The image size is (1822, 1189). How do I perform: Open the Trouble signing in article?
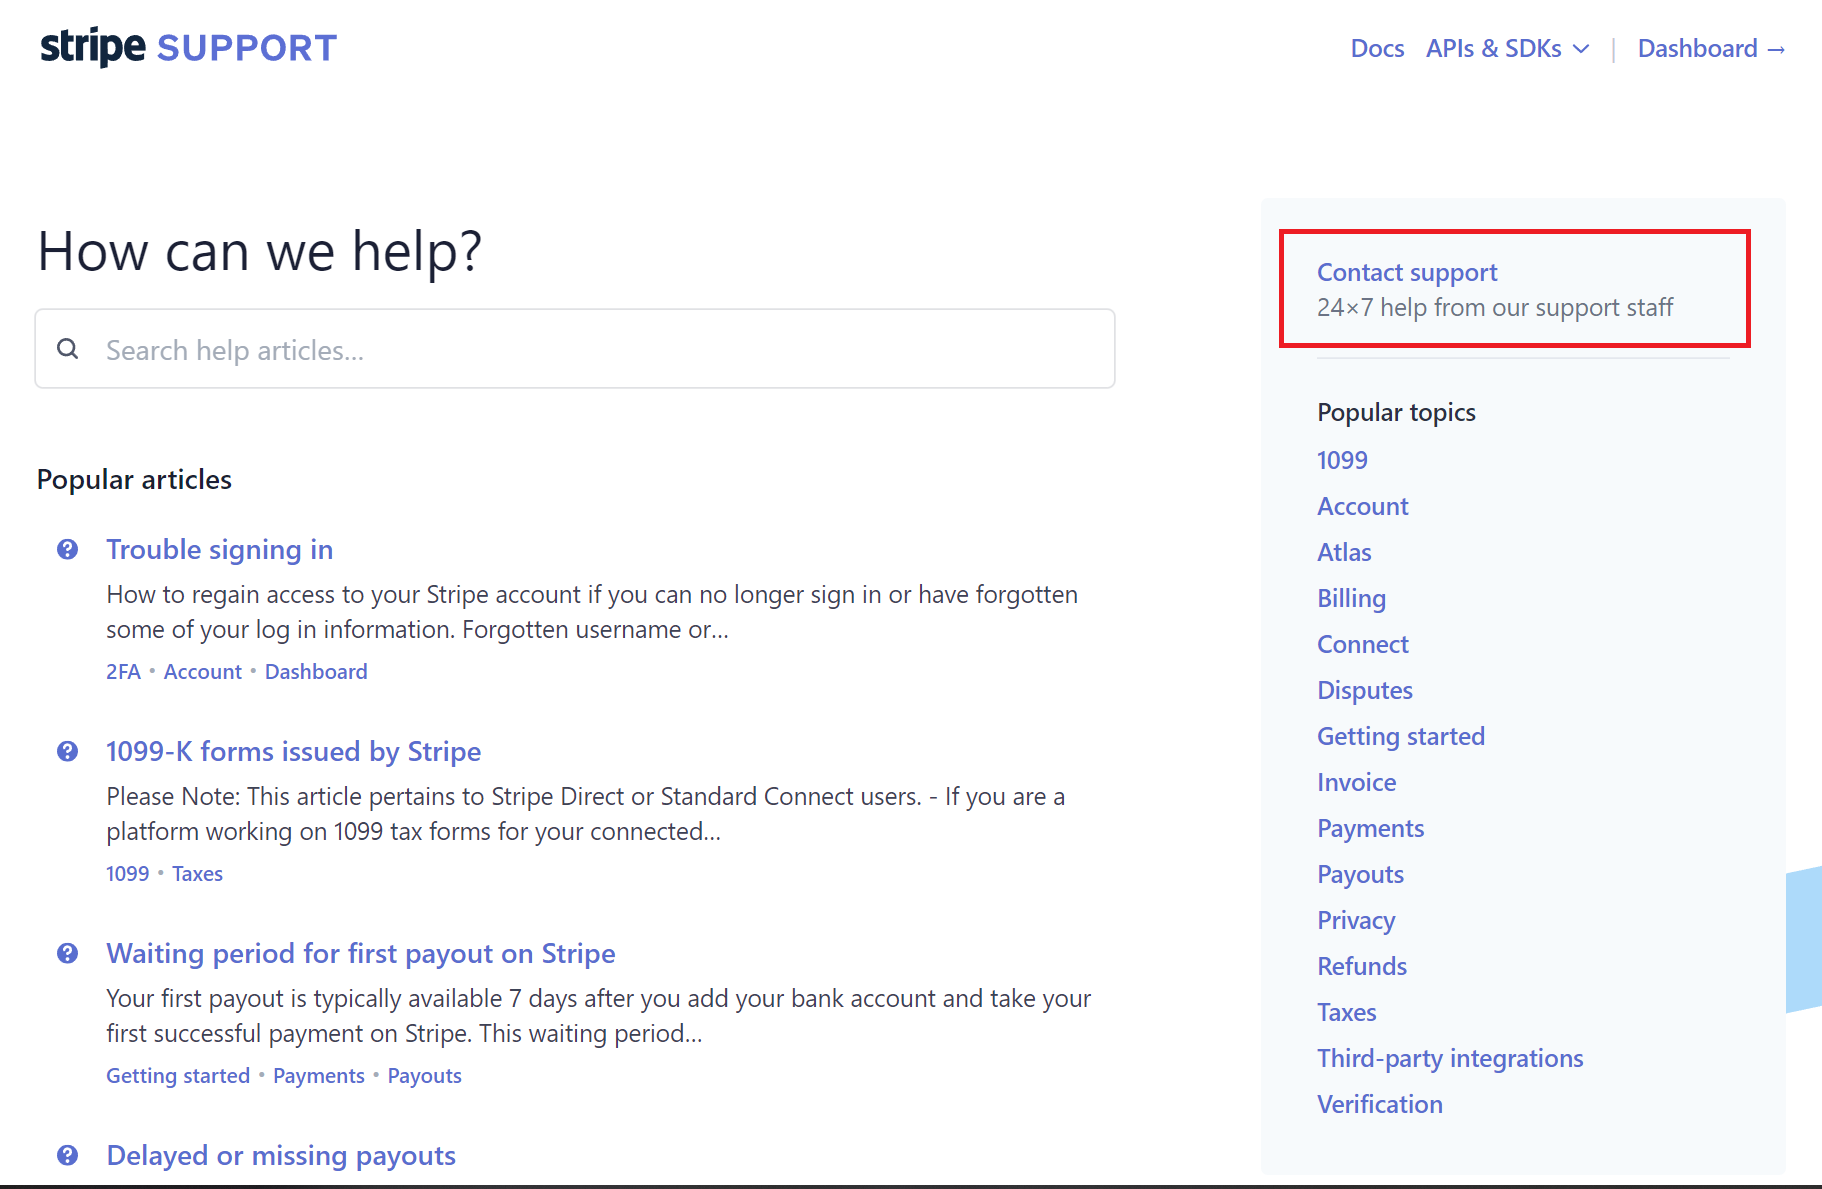220,549
